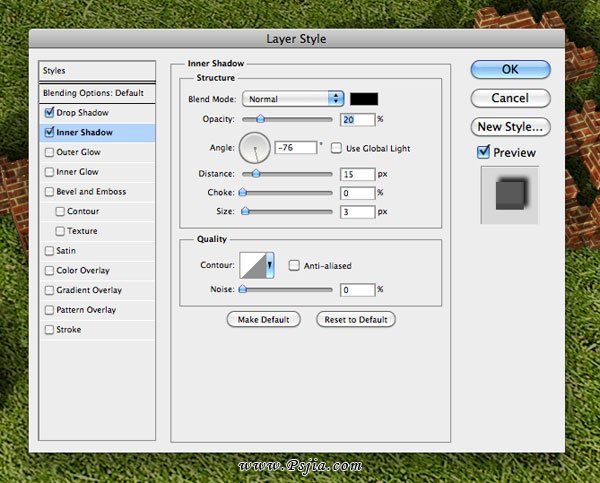Enable the Use Global Light checkbox

pos(337,148)
